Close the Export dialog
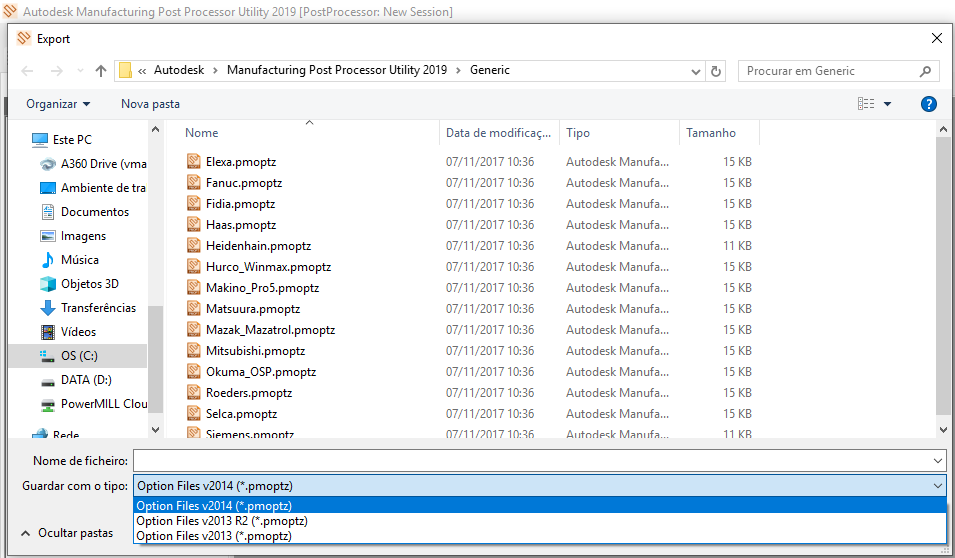The width and height of the screenshot is (955, 558). click(x=937, y=38)
